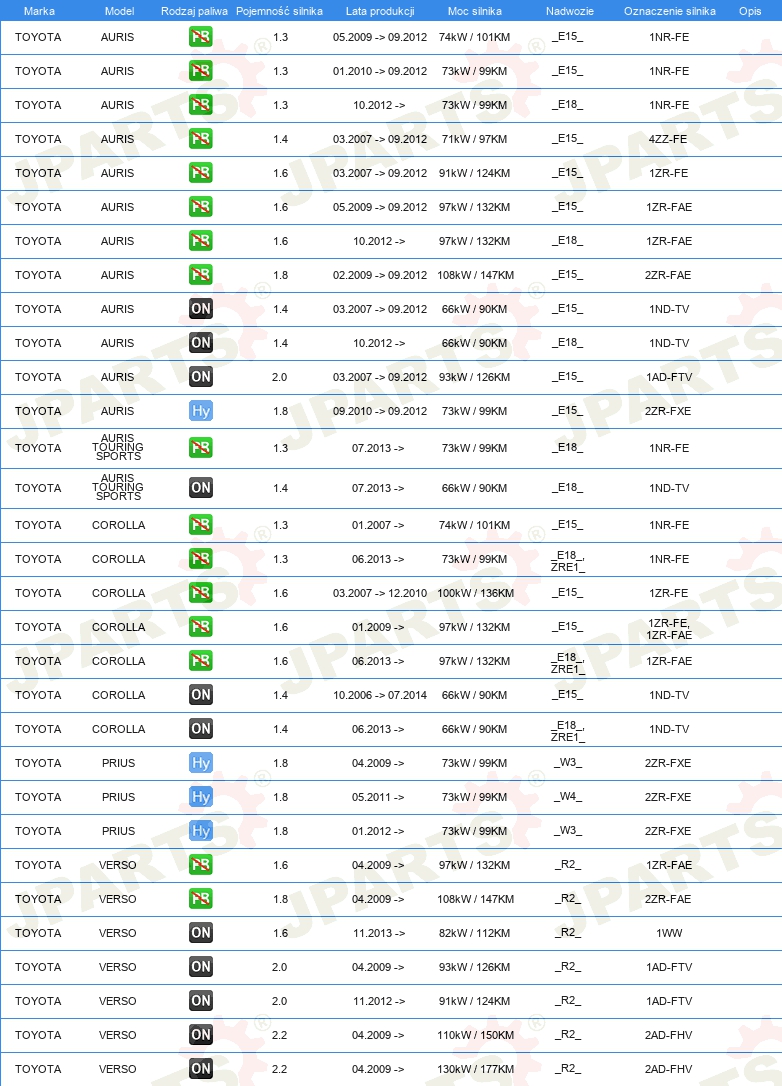Screen dimensions: 782x1086
Task: Click the hybrid Hy icon in the AURIS 2ZR-FXE row
Action: tap(200, 411)
